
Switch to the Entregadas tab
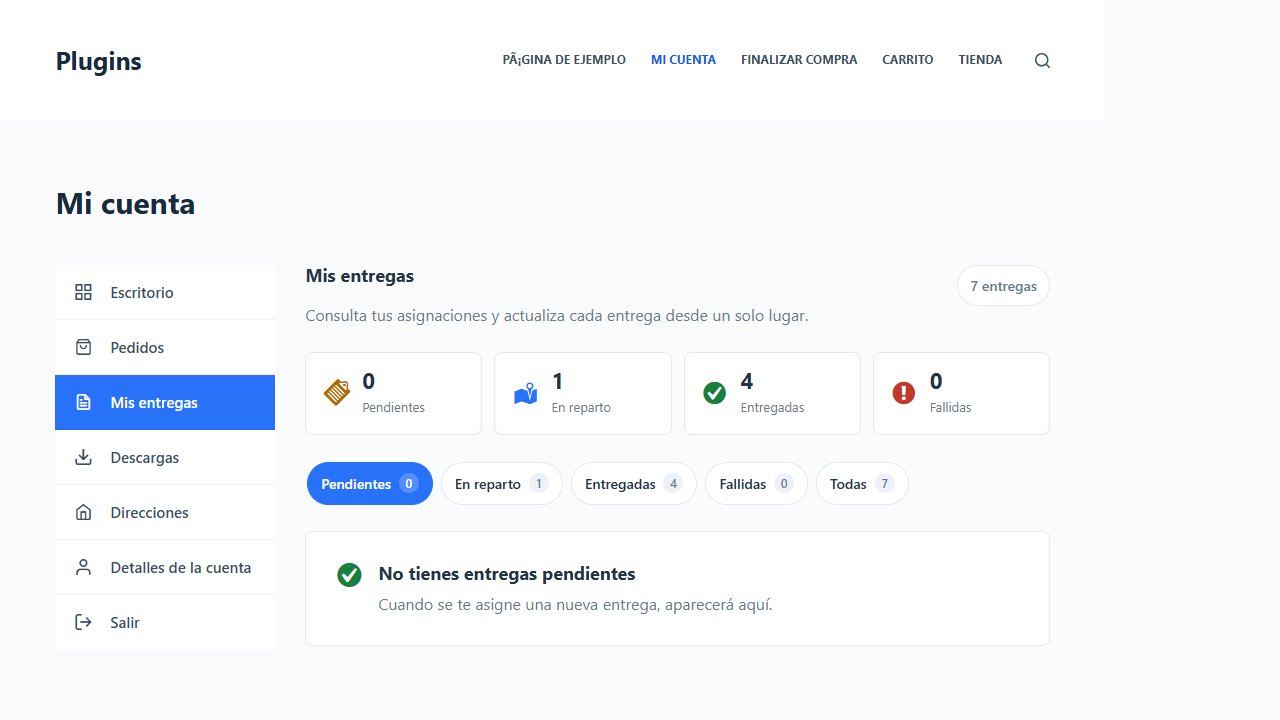pyautogui.click(x=634, y=484)
